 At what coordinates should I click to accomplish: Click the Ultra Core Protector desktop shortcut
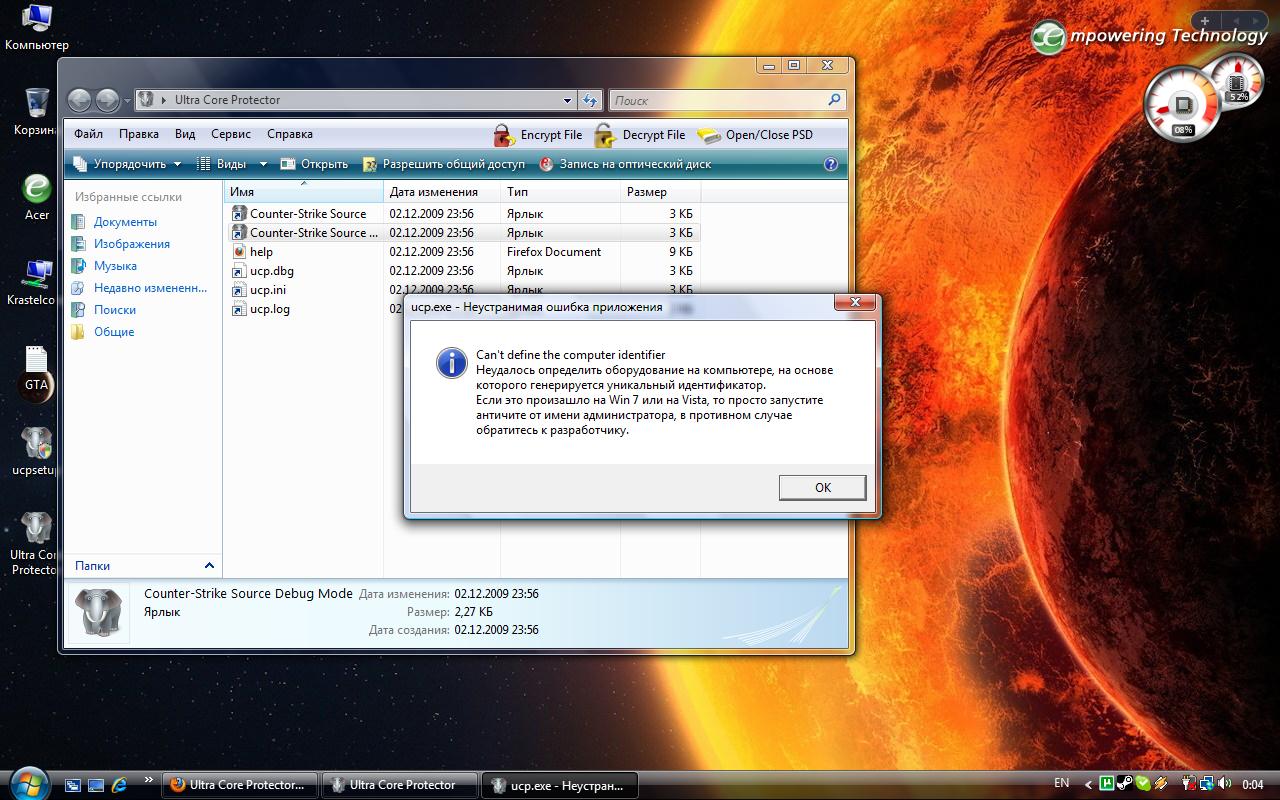tap(34, 544)
